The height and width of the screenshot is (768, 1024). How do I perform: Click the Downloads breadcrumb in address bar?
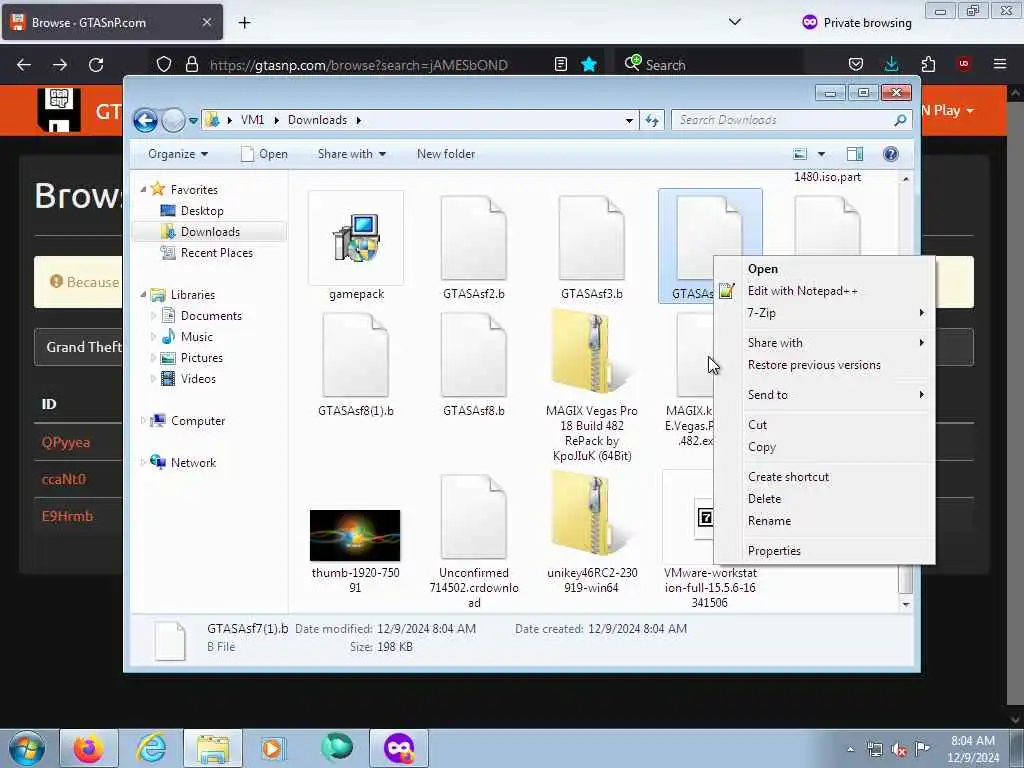[x=317, y=120]
